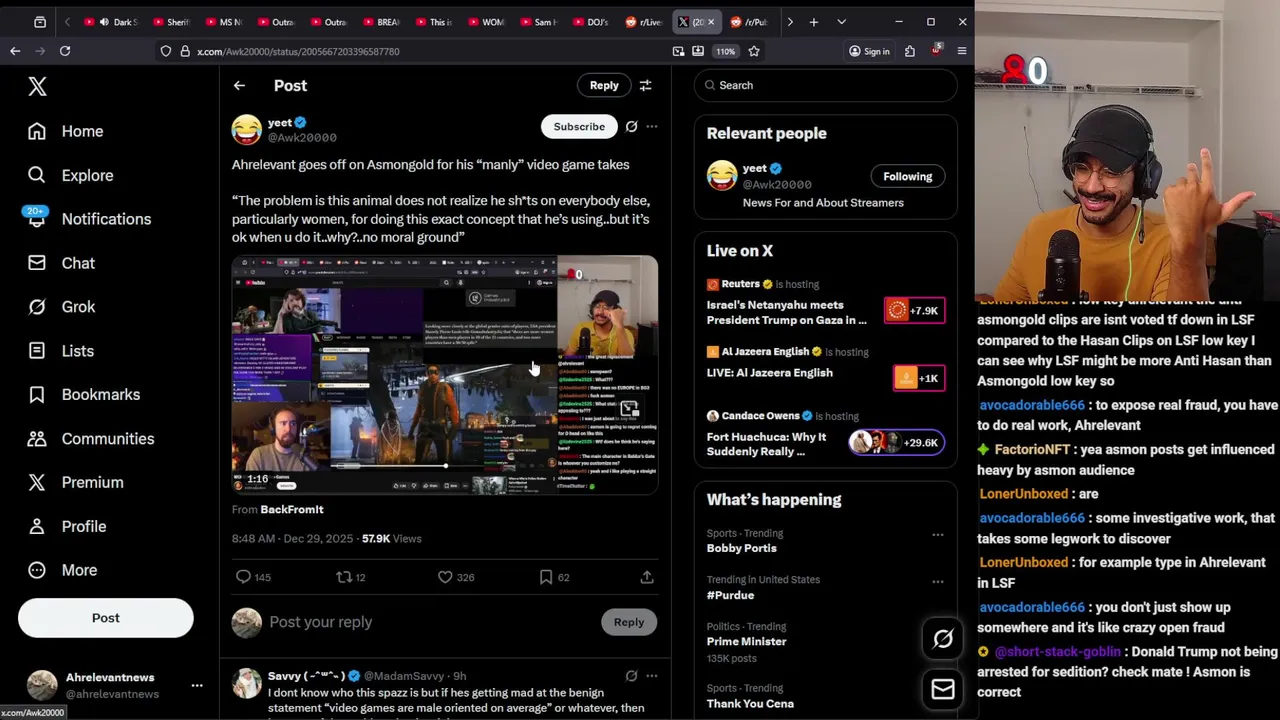Click the back arrow beside Post
Image resolution: width=1280 pixels, height=720 pixels.
tap(239, 86)
